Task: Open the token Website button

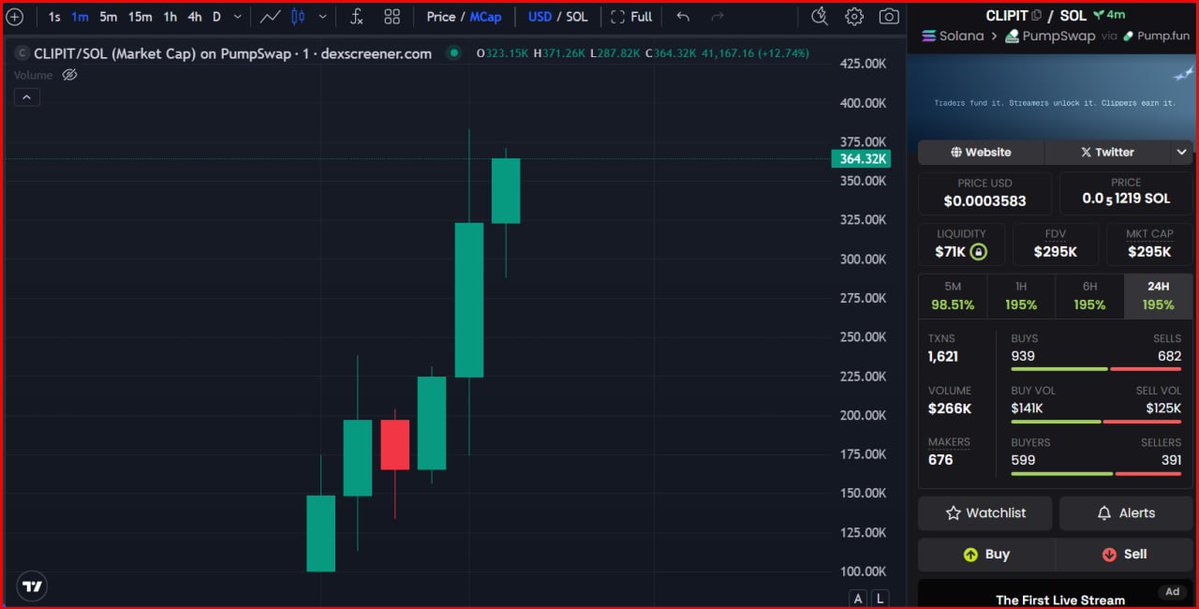Action: (981, 152)
